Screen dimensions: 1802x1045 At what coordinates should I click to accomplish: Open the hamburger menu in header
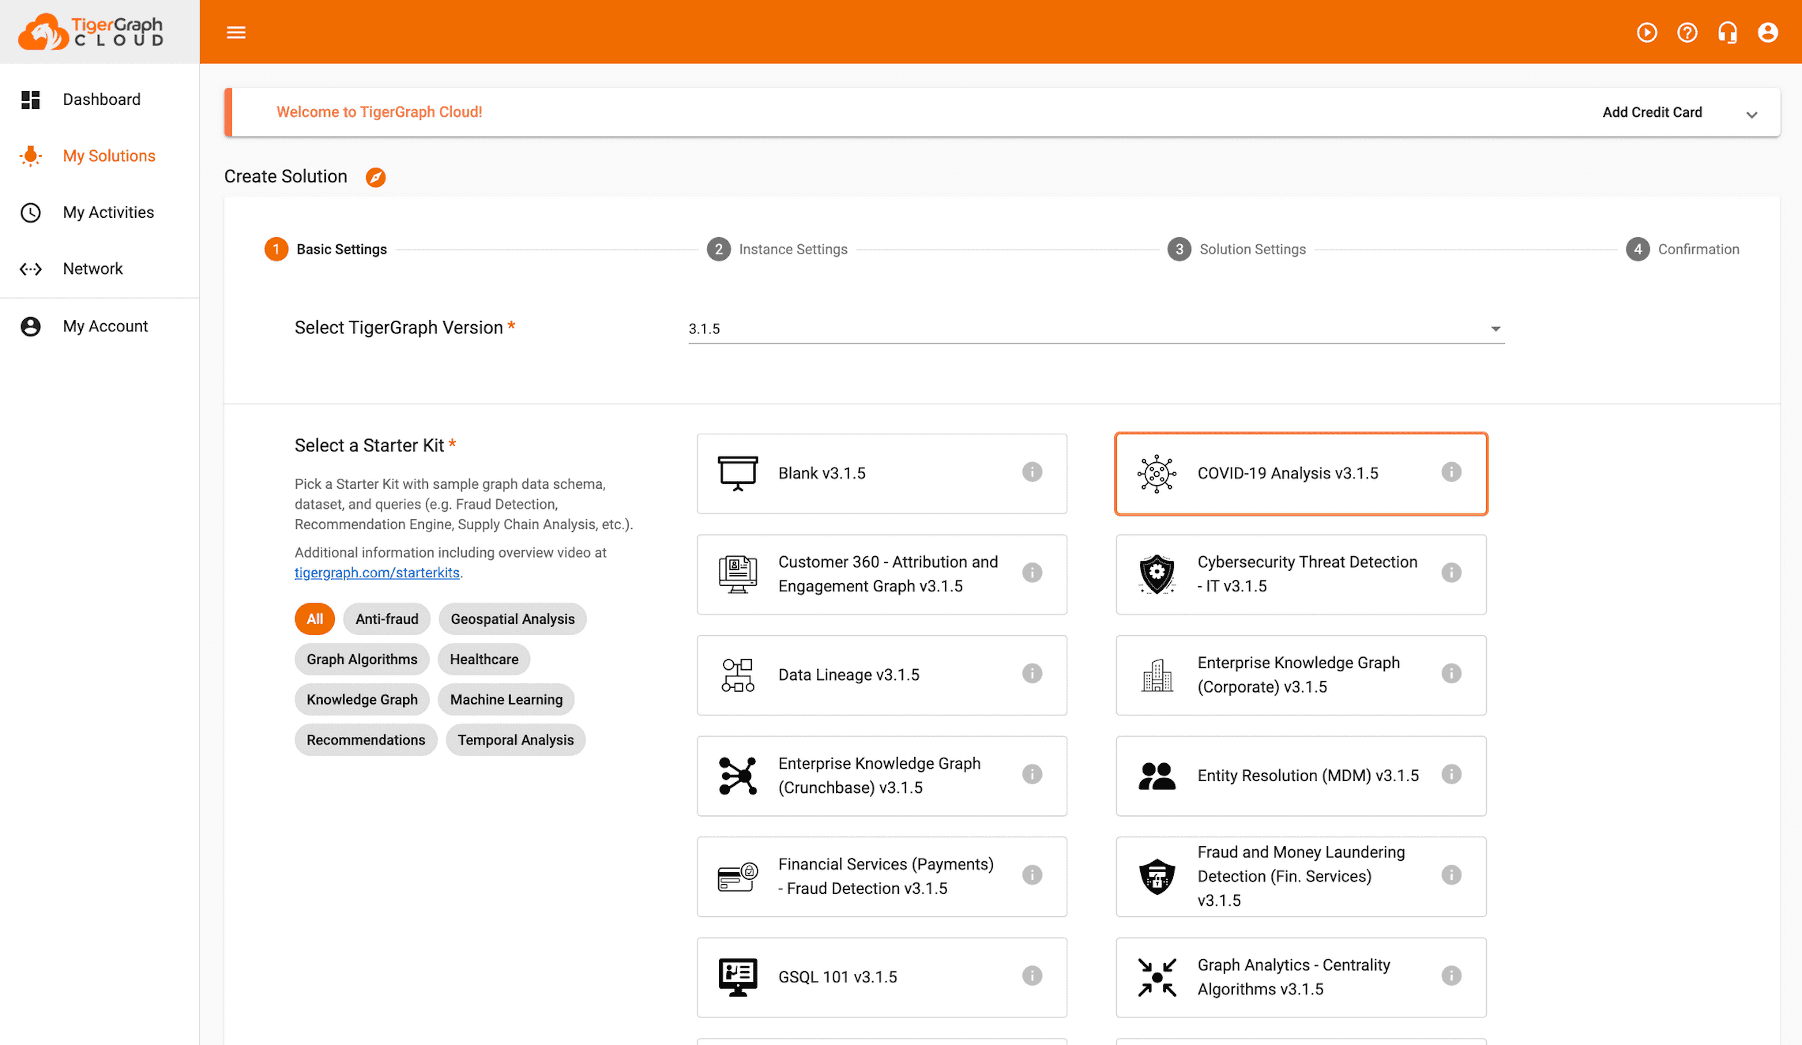(236, 32)
